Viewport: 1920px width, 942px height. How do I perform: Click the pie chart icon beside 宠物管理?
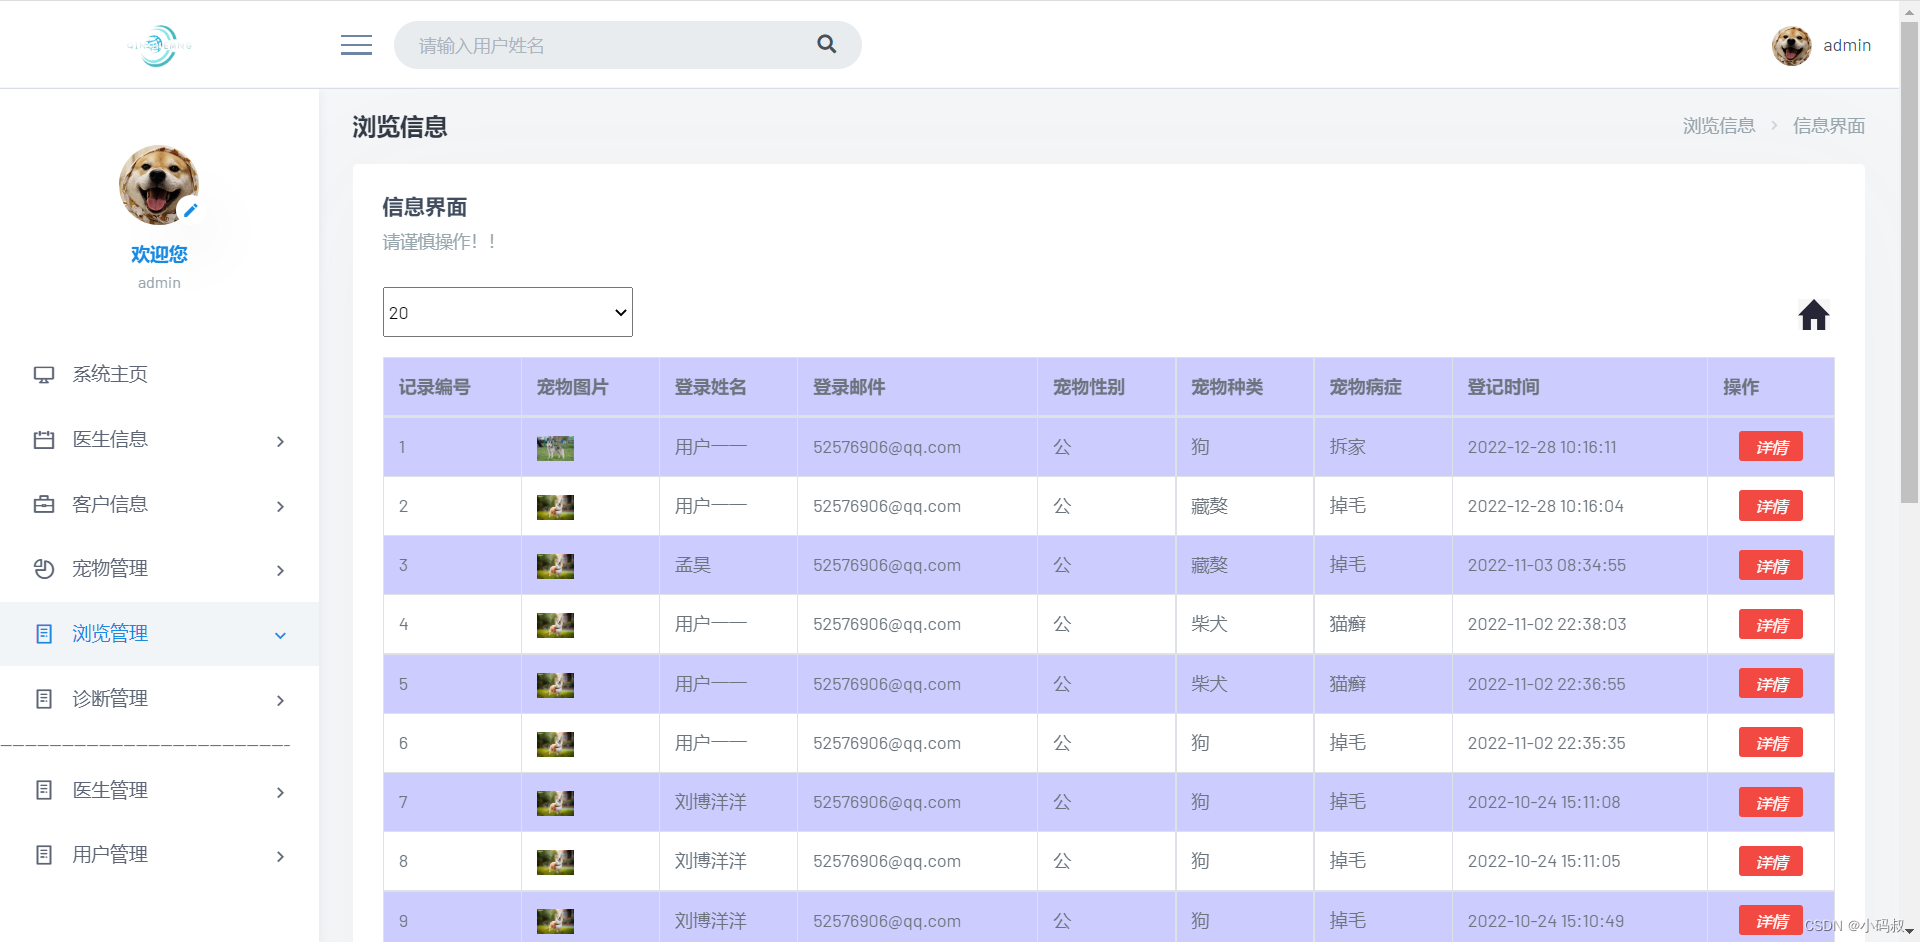44,569
